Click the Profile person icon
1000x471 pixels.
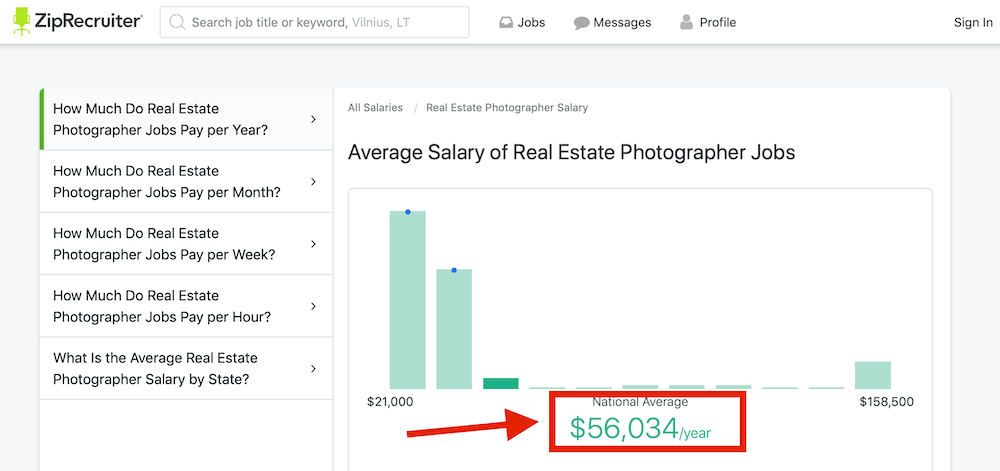click(686, 22)
